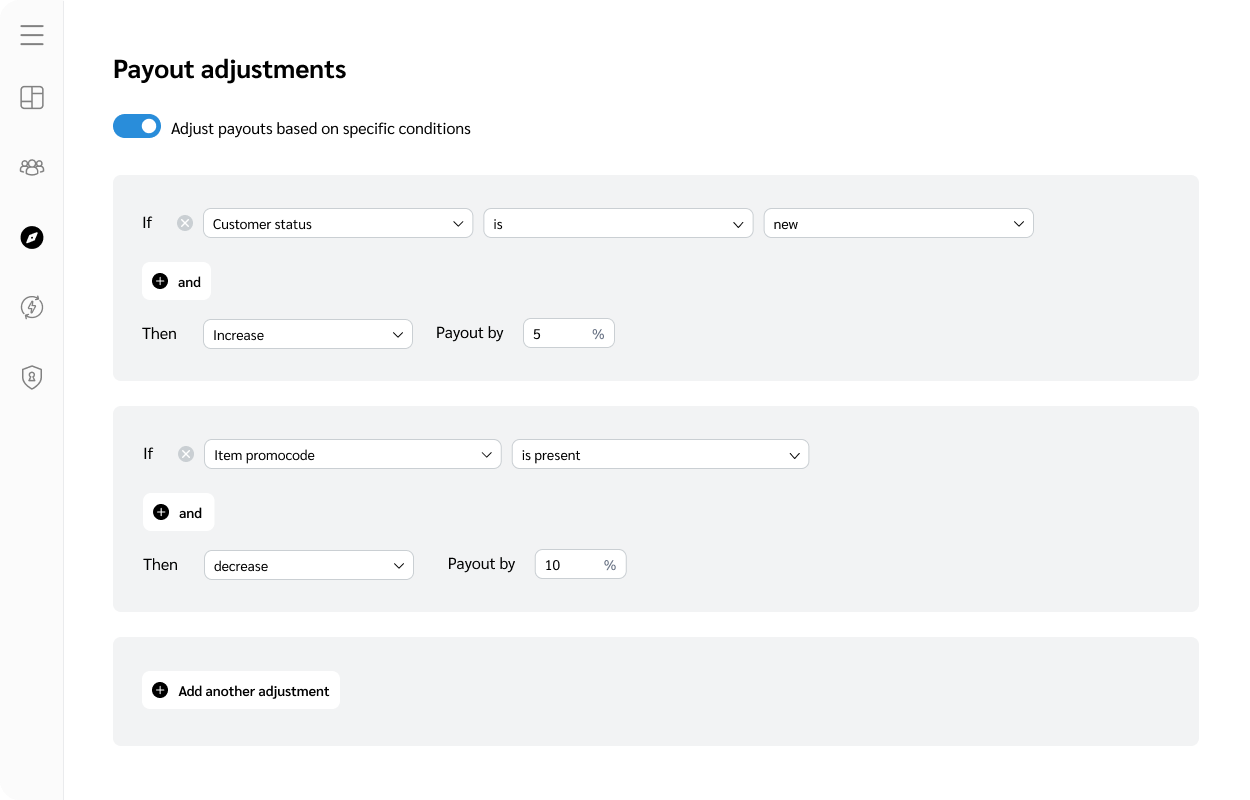Open the automation sync icon in sidebar
This screenshot has height=800, width=1250.
(31, 307)
